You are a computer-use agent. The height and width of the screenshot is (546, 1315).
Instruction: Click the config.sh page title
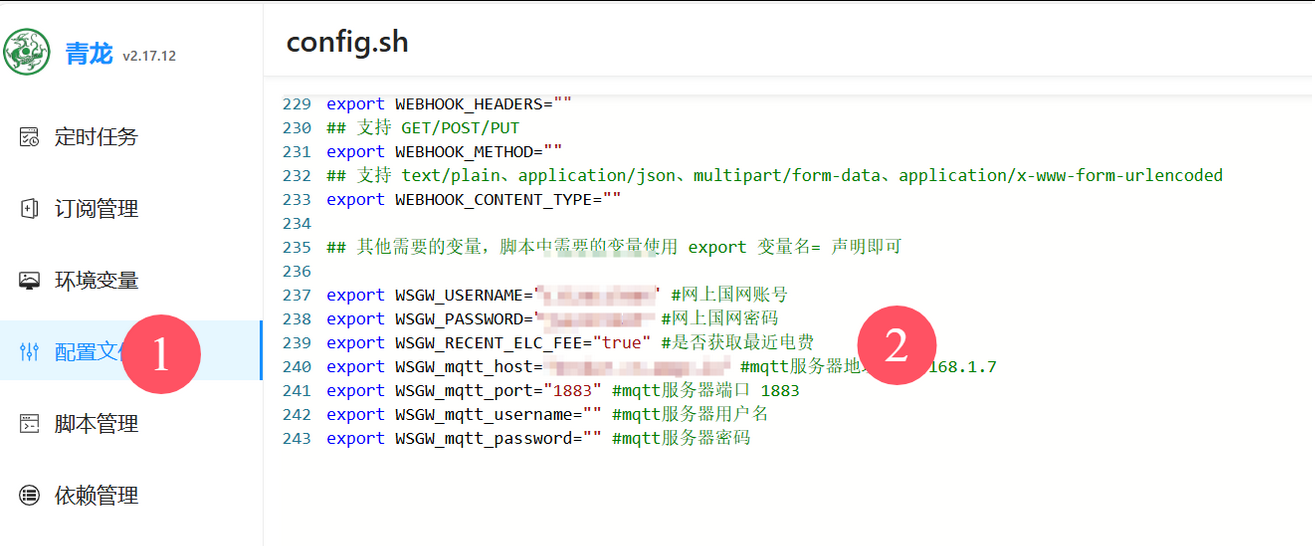[347, 42]
